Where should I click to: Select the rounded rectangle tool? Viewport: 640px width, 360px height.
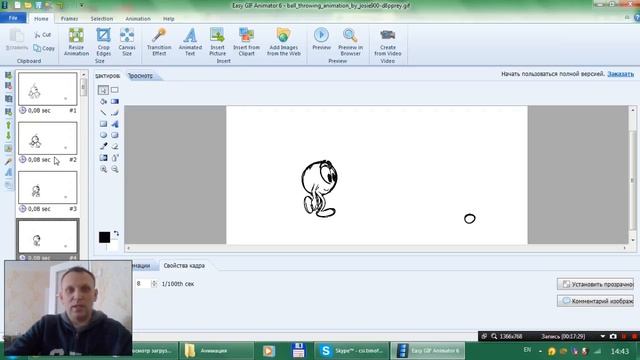coord(115,135)
